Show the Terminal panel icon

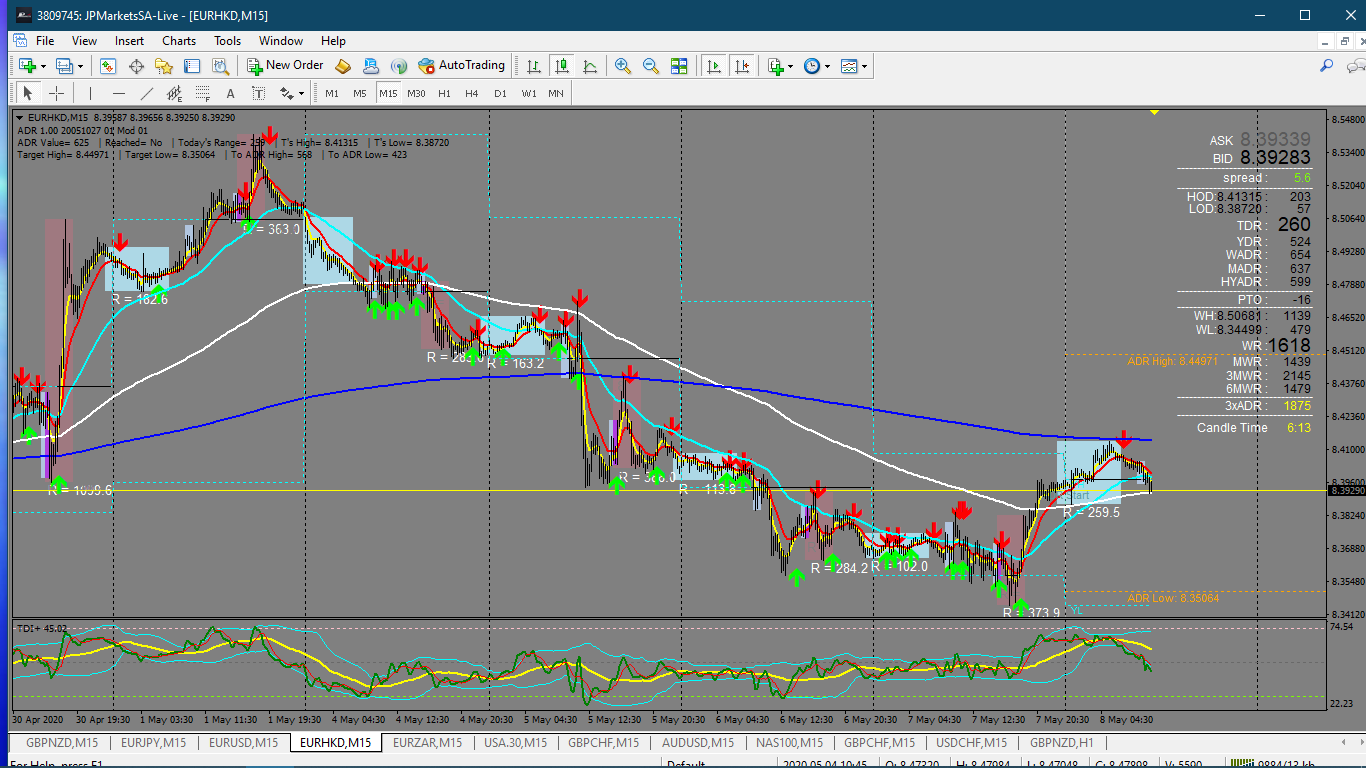[x=192, y=66]
